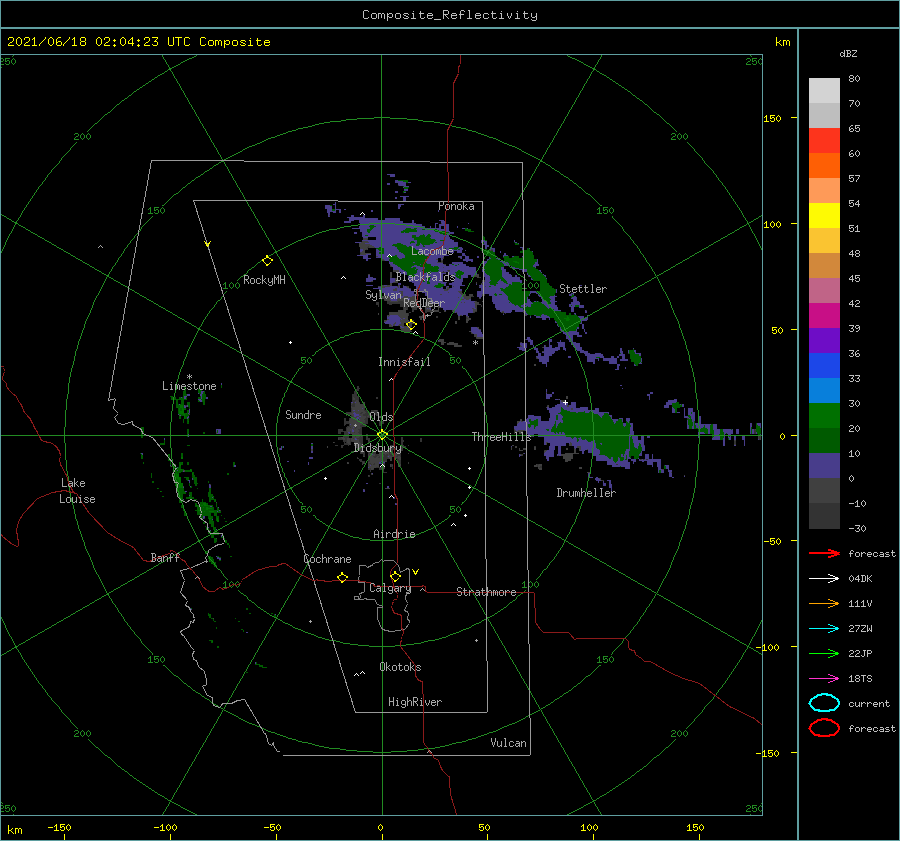Click the yellow radar-center diamond at Olds
The width and height of the screenshot is (900, 841).
point(382,435)
